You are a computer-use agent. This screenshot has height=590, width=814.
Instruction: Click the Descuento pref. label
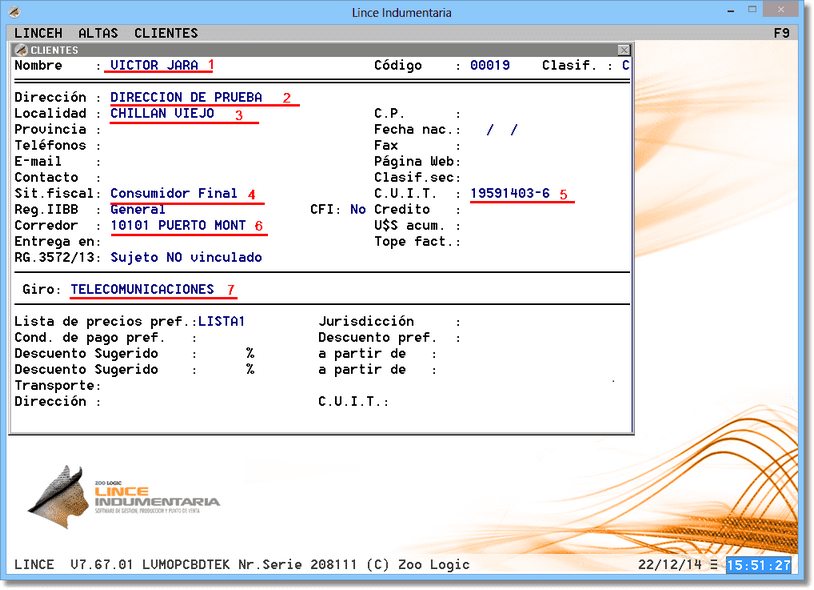378,337
